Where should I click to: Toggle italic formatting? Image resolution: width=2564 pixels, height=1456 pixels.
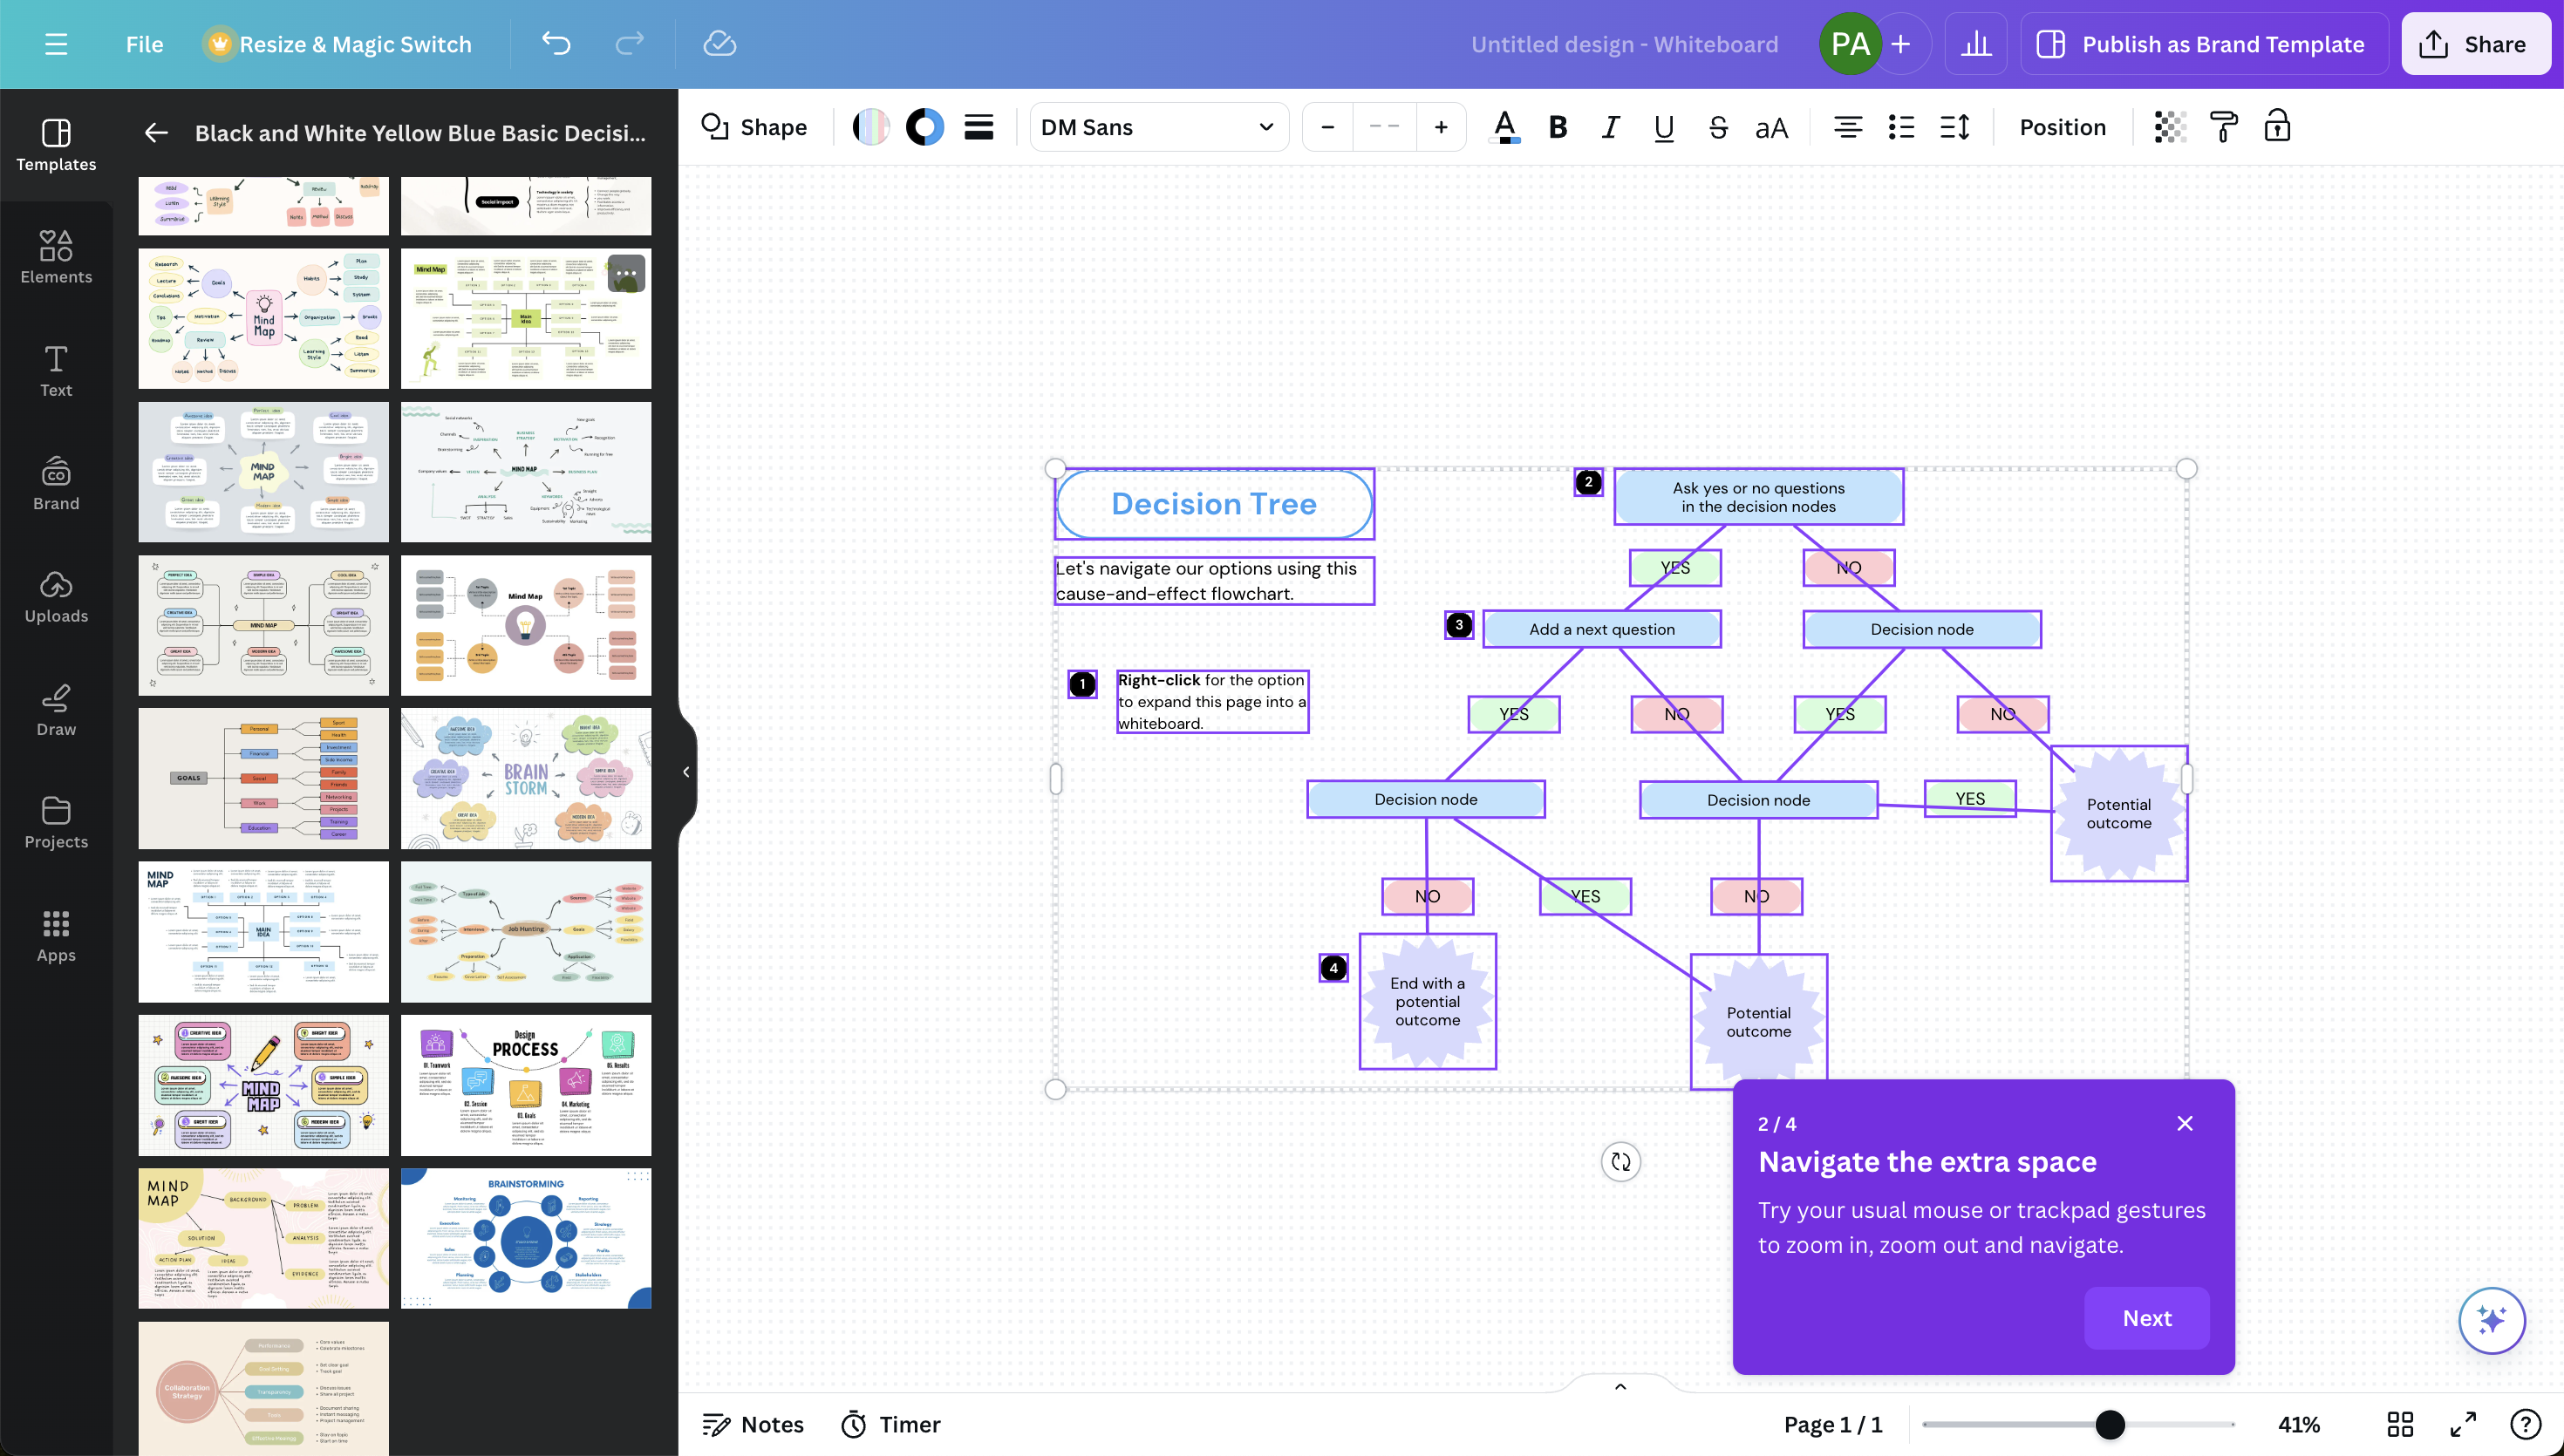click(1610, 127)
